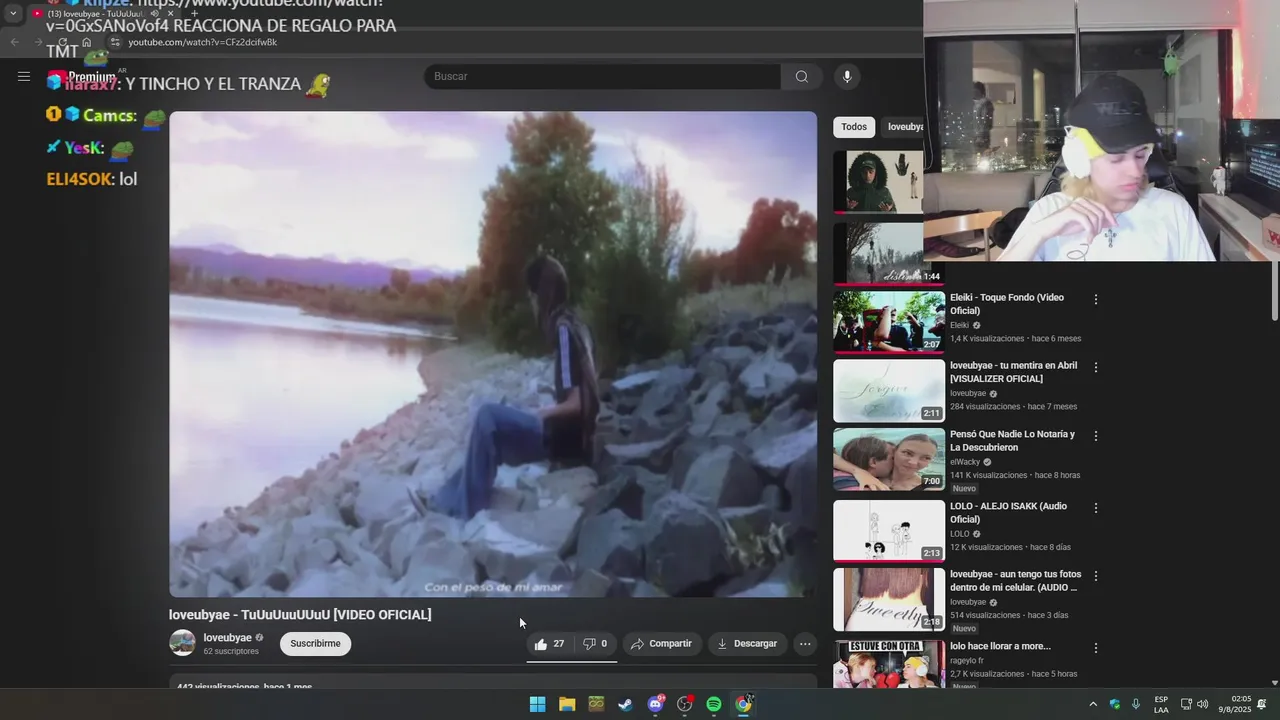
Task: Click elWacky channel name
Action: [x=965, y=462]
